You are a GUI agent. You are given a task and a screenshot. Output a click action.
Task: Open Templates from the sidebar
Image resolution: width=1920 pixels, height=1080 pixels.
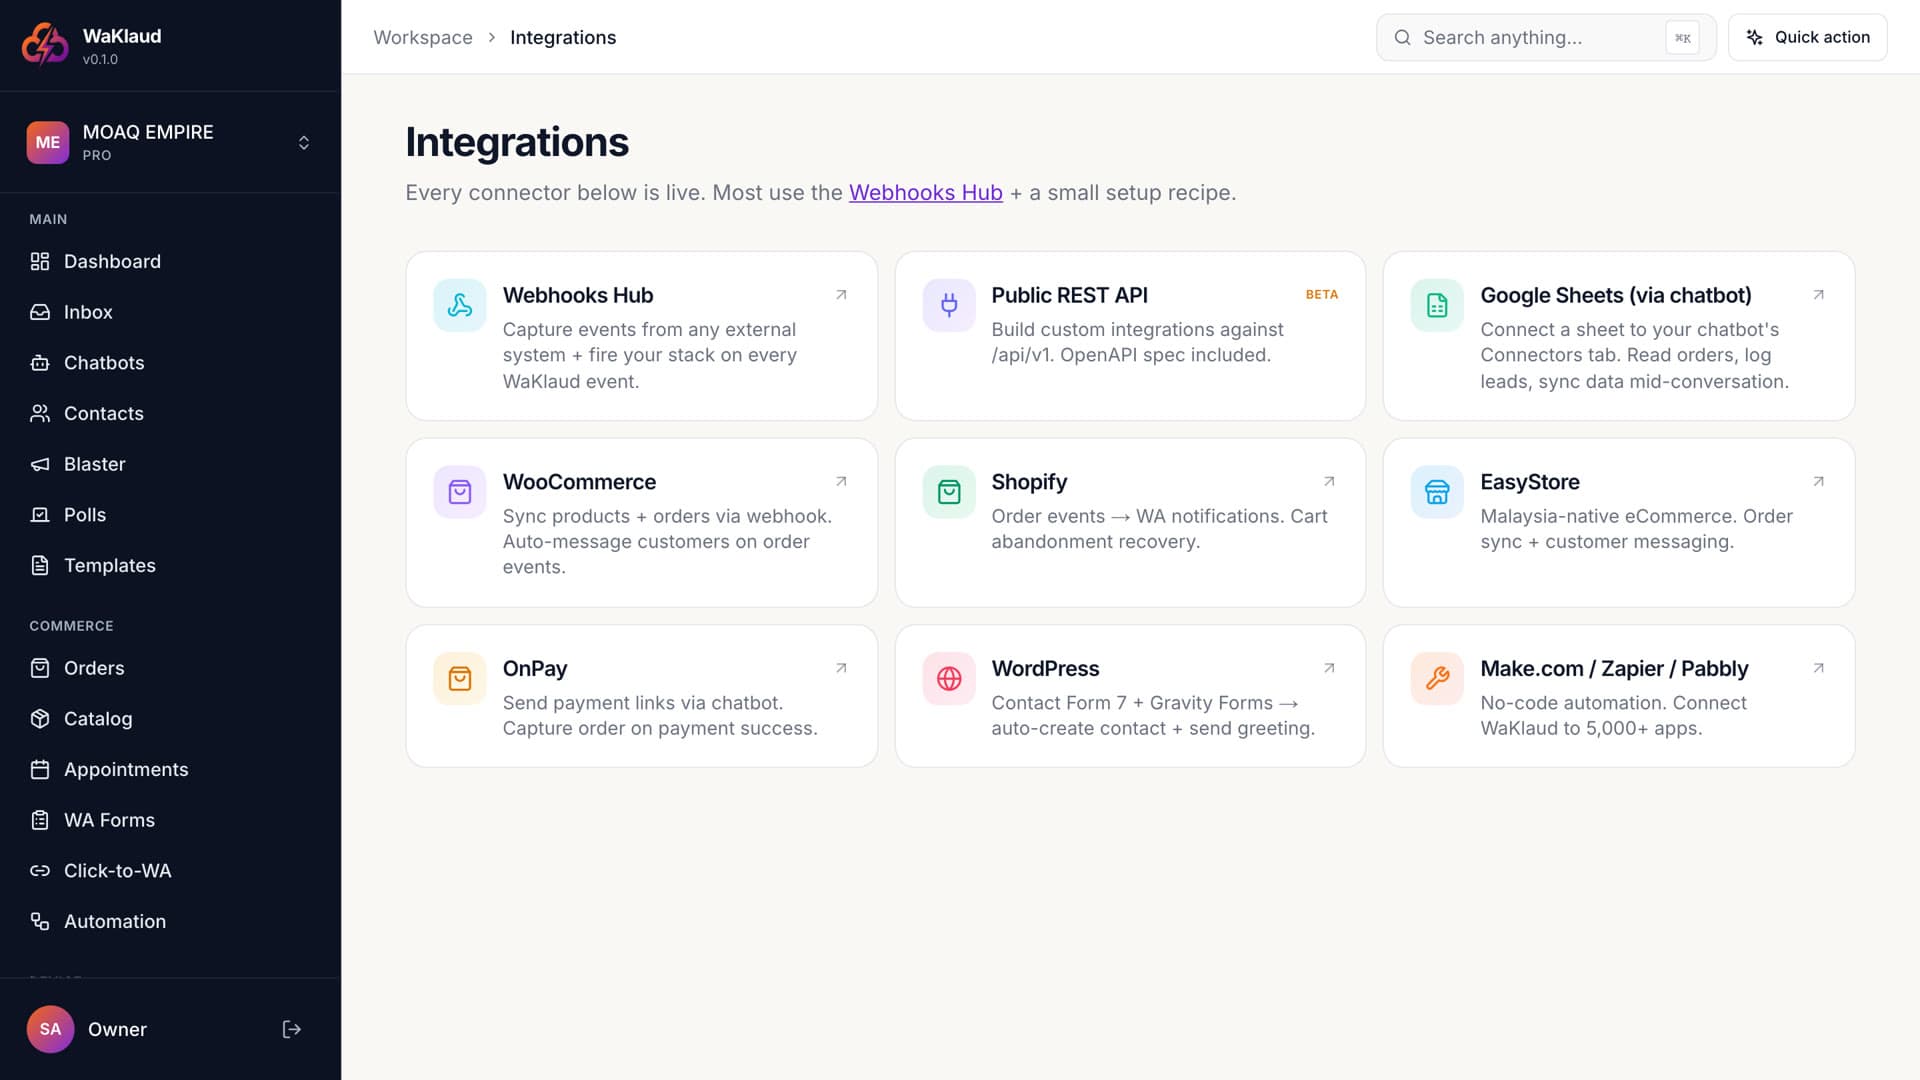coord(170,565)
